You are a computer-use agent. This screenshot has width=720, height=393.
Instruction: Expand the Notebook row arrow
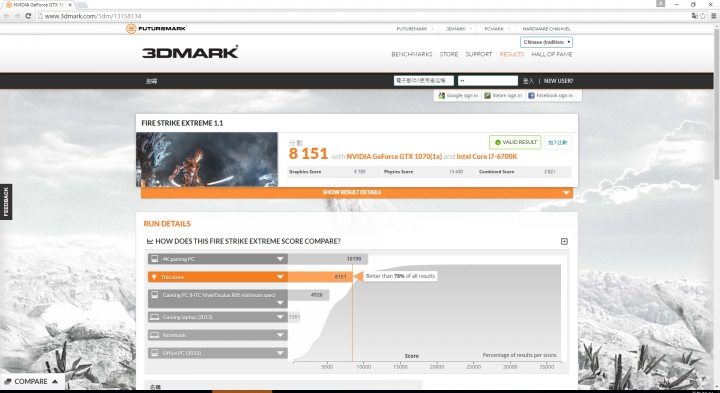point(280,335)
